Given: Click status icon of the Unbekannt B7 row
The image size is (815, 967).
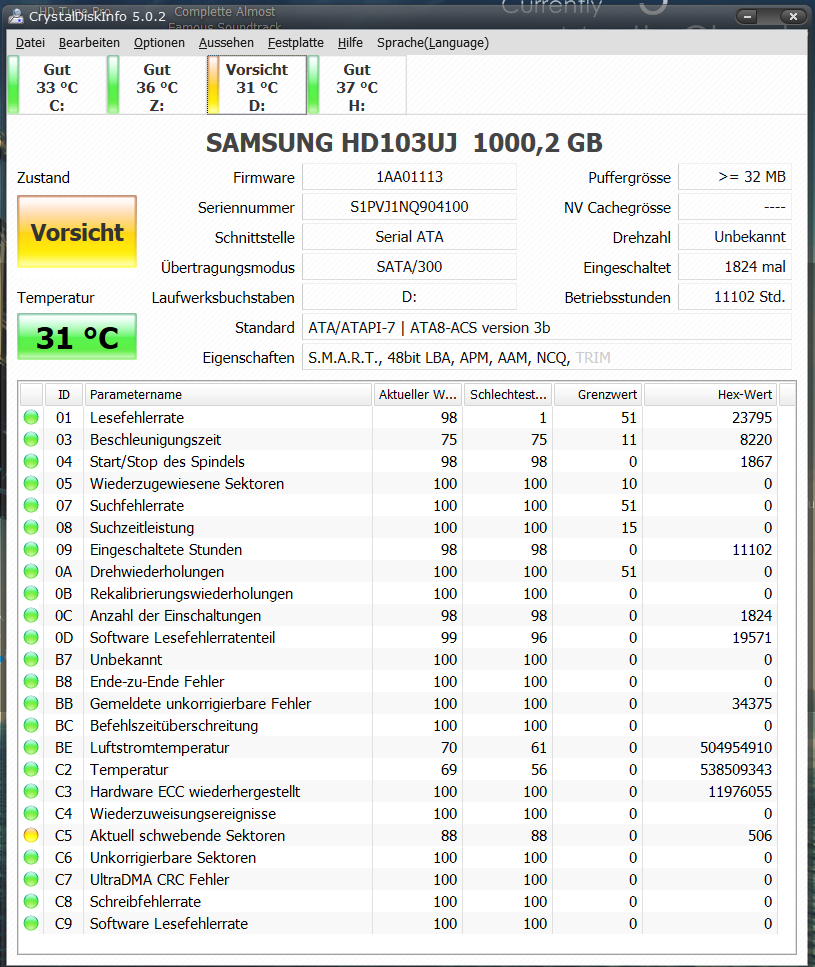Looking at the screenshot, I should pyautogui.click(x=31, y=660).
